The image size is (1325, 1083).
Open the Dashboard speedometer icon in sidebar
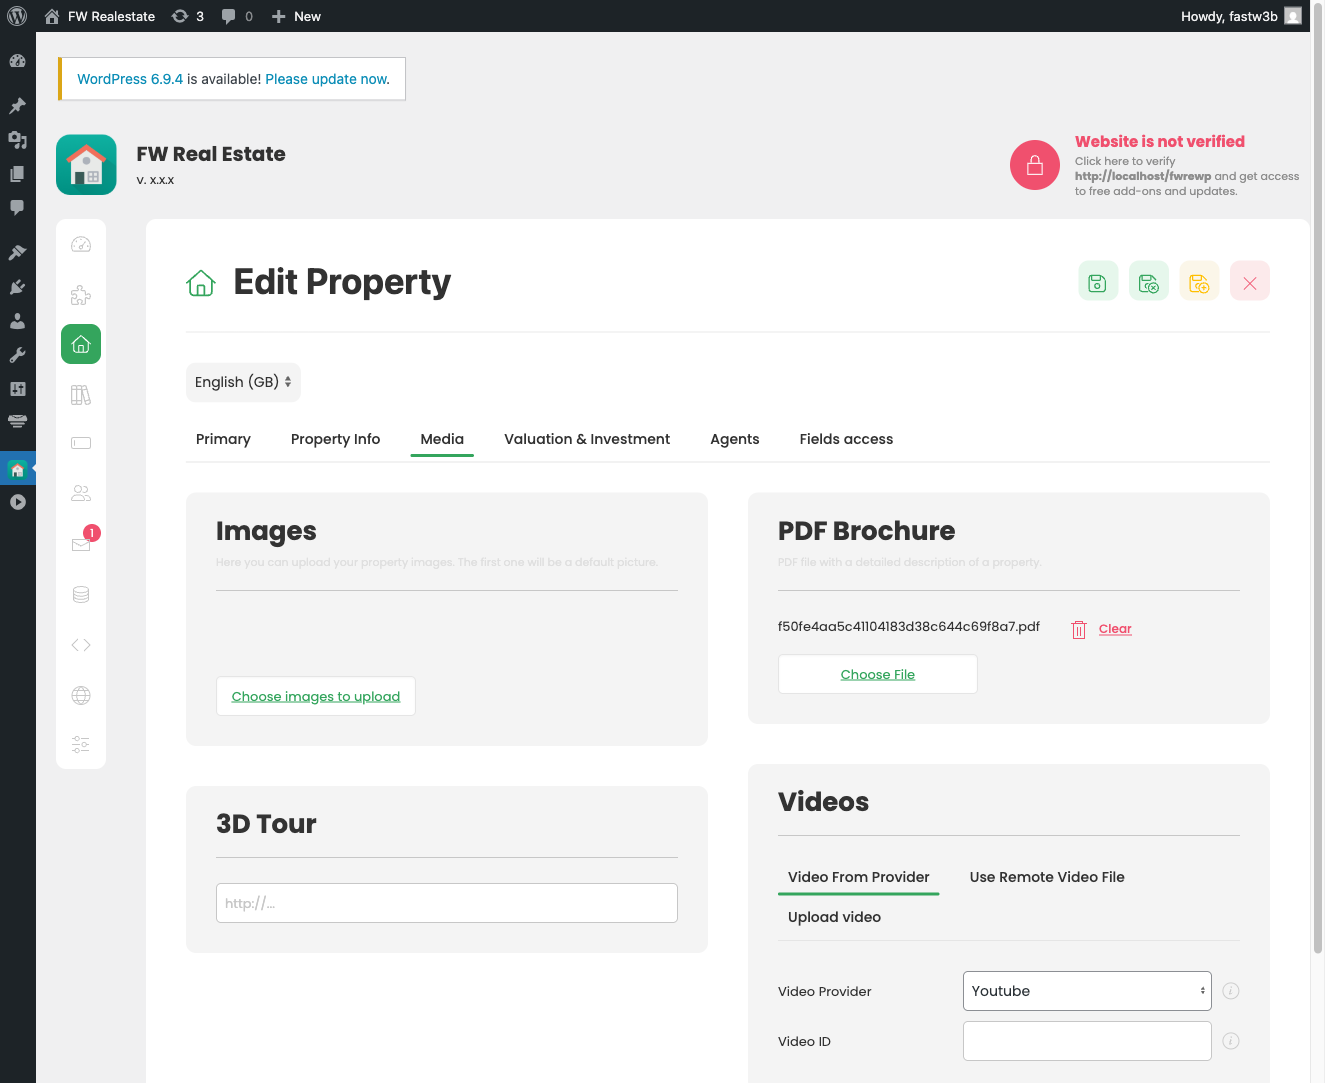coord(80,243)
